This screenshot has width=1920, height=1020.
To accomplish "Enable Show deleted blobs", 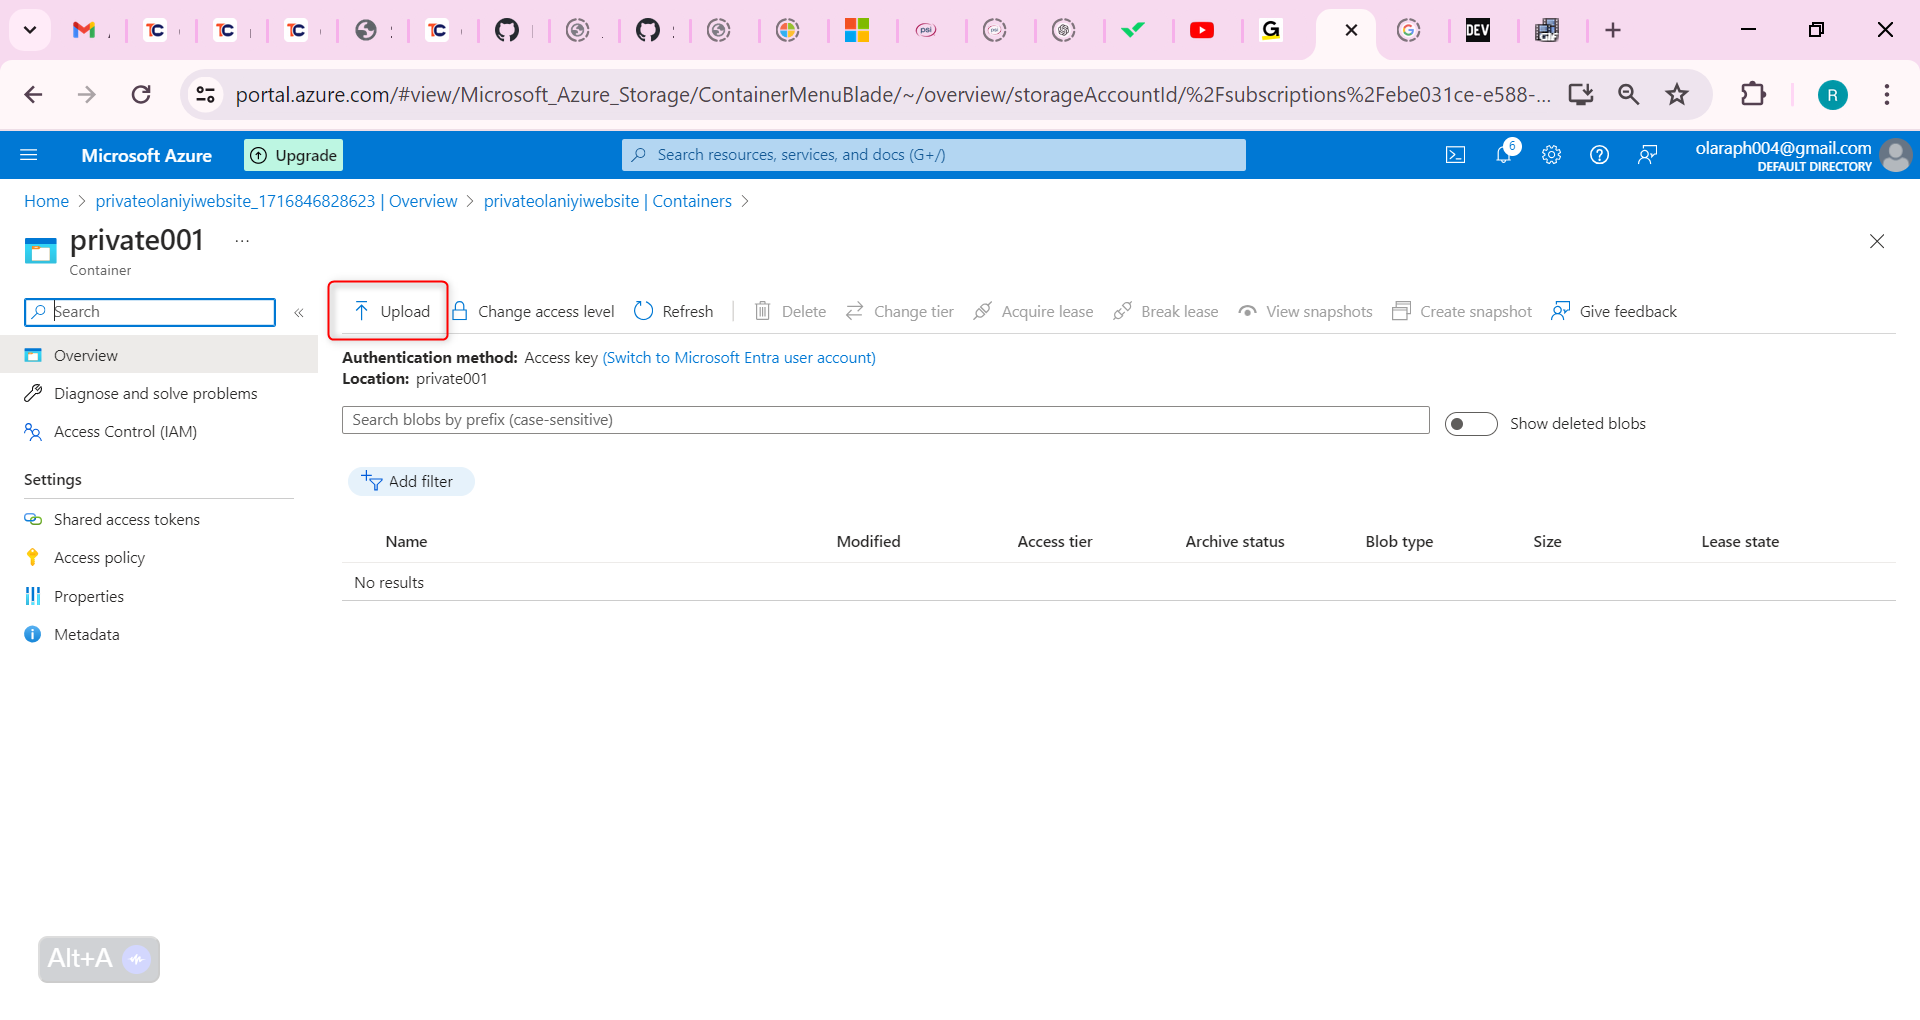I will [1470, 423].
